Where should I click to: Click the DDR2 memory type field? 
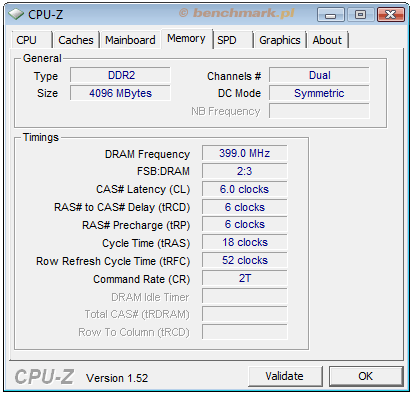[x=120, y=75]
